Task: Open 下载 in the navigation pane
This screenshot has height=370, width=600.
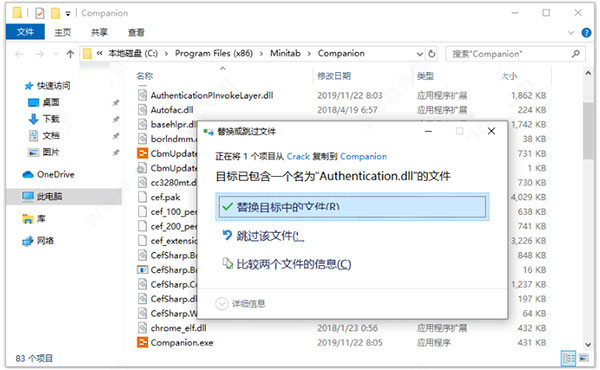Action: pyautogui.click(x=51, y=119)
